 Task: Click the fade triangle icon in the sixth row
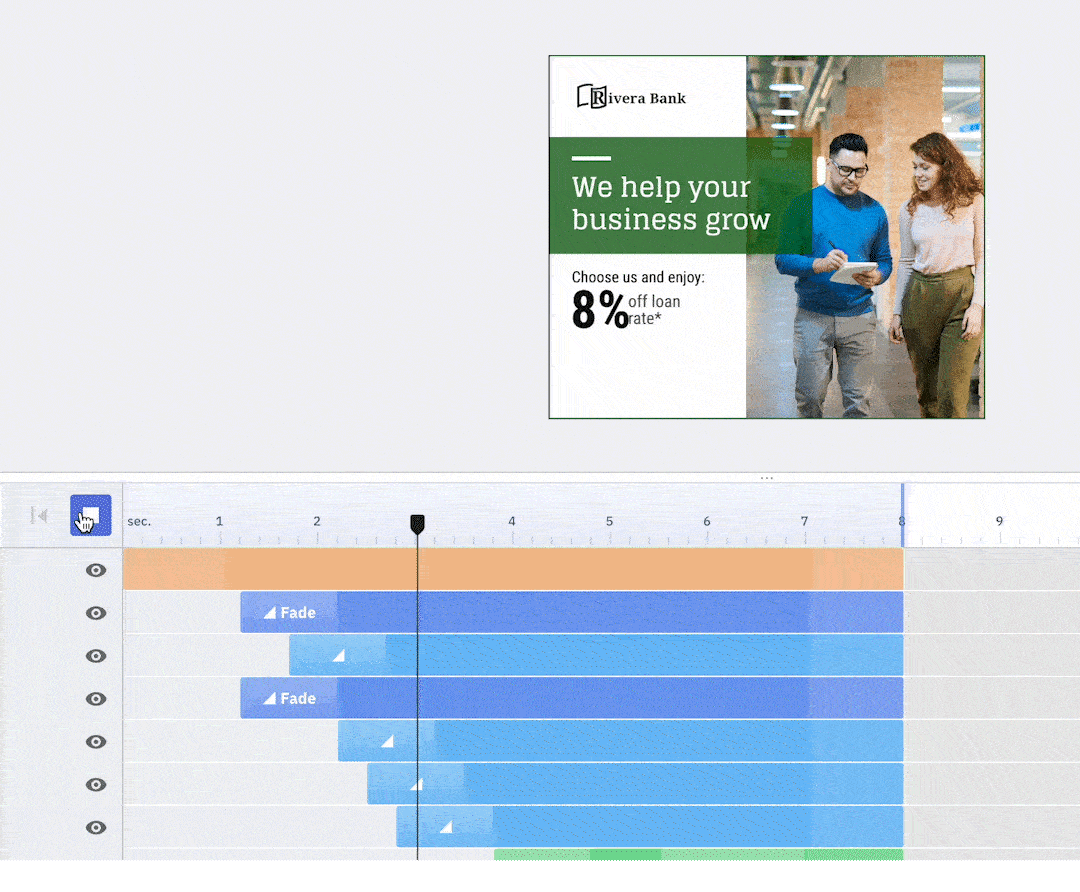pos(416,785)
